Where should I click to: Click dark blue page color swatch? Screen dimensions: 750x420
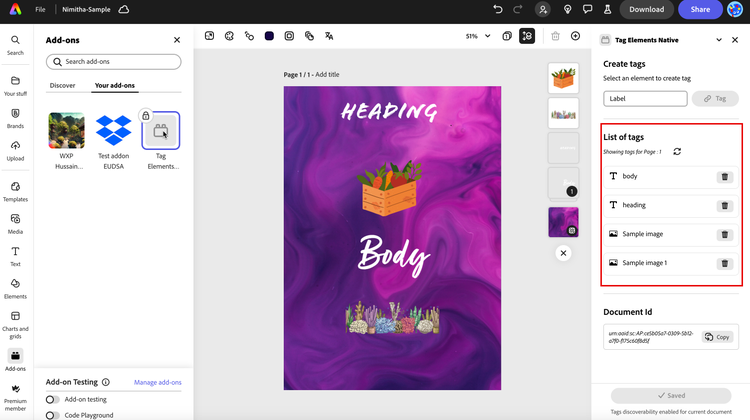269,36
